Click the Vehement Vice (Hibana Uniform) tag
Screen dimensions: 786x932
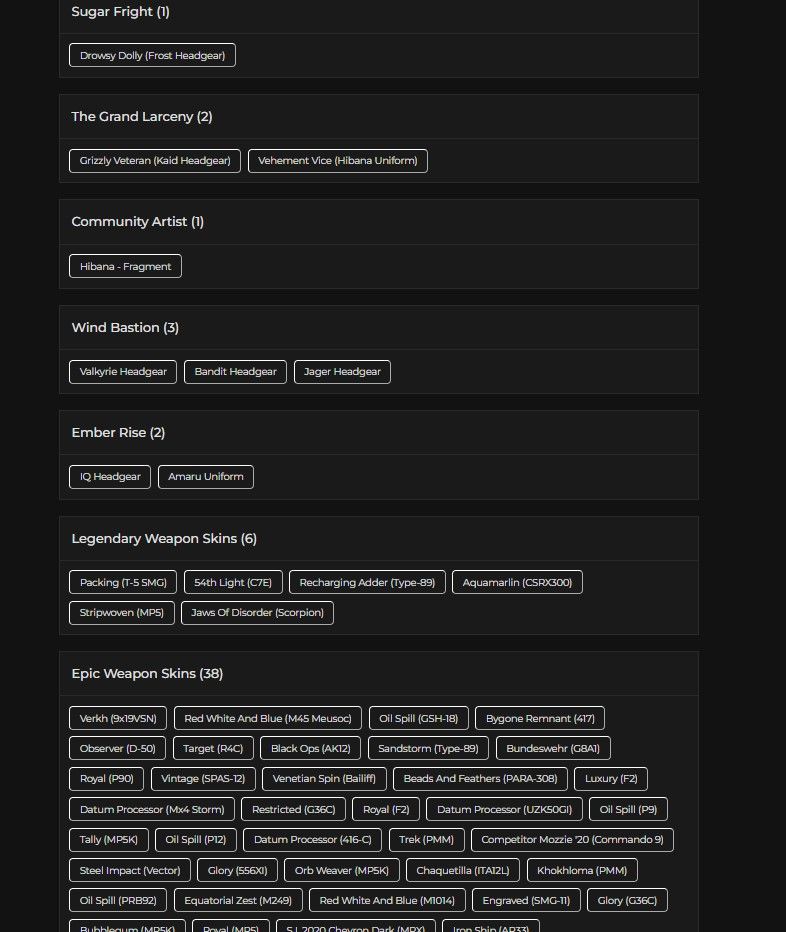click(x=338, y=160)
